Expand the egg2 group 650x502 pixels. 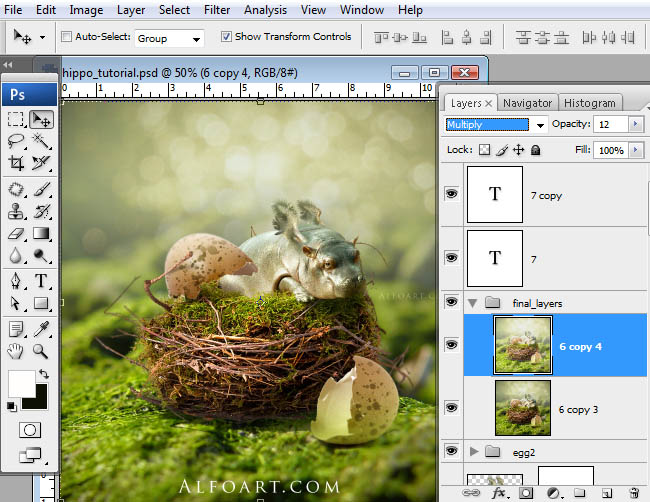tap(474, 451)
